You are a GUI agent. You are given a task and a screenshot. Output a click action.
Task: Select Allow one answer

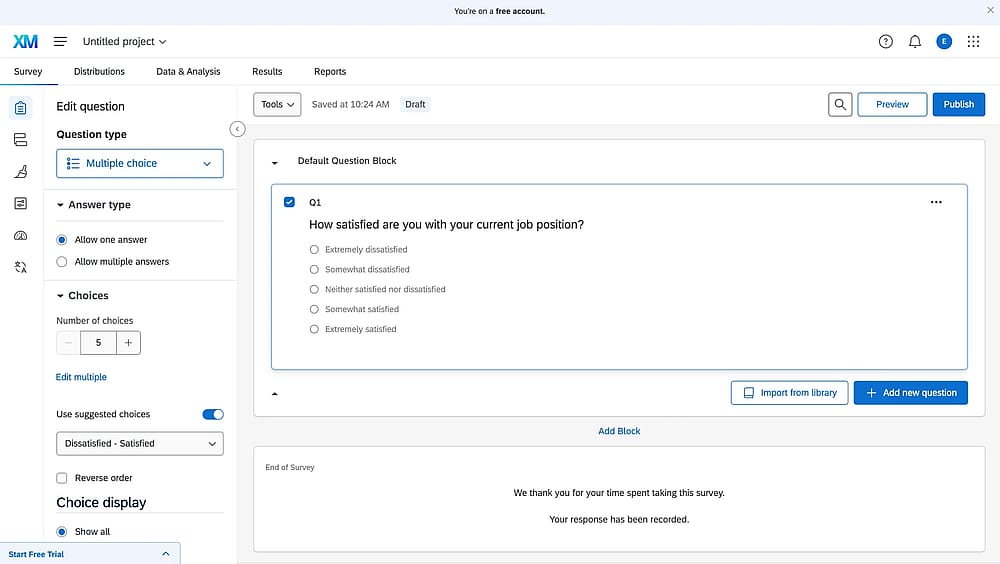point(62,240)
